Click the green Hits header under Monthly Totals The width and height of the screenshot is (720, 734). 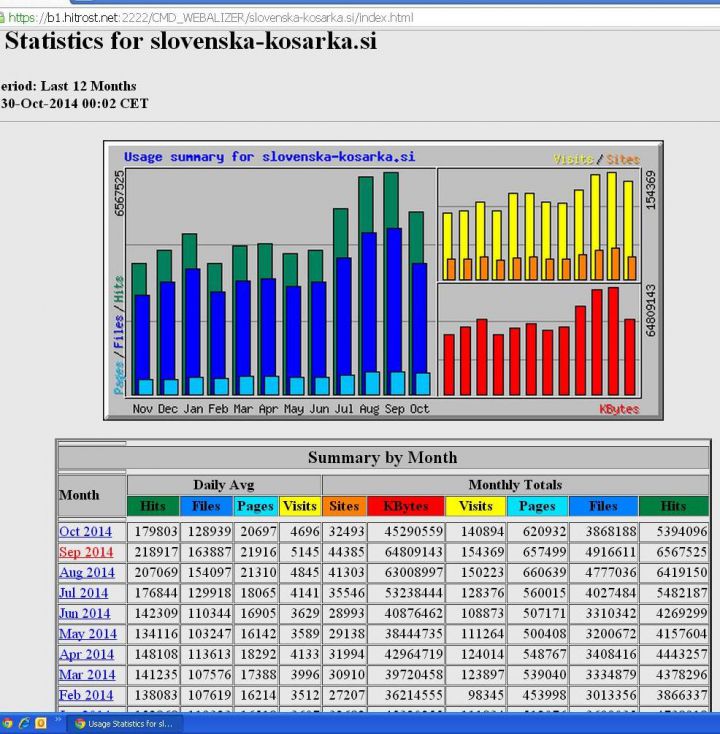coord(674,506)
